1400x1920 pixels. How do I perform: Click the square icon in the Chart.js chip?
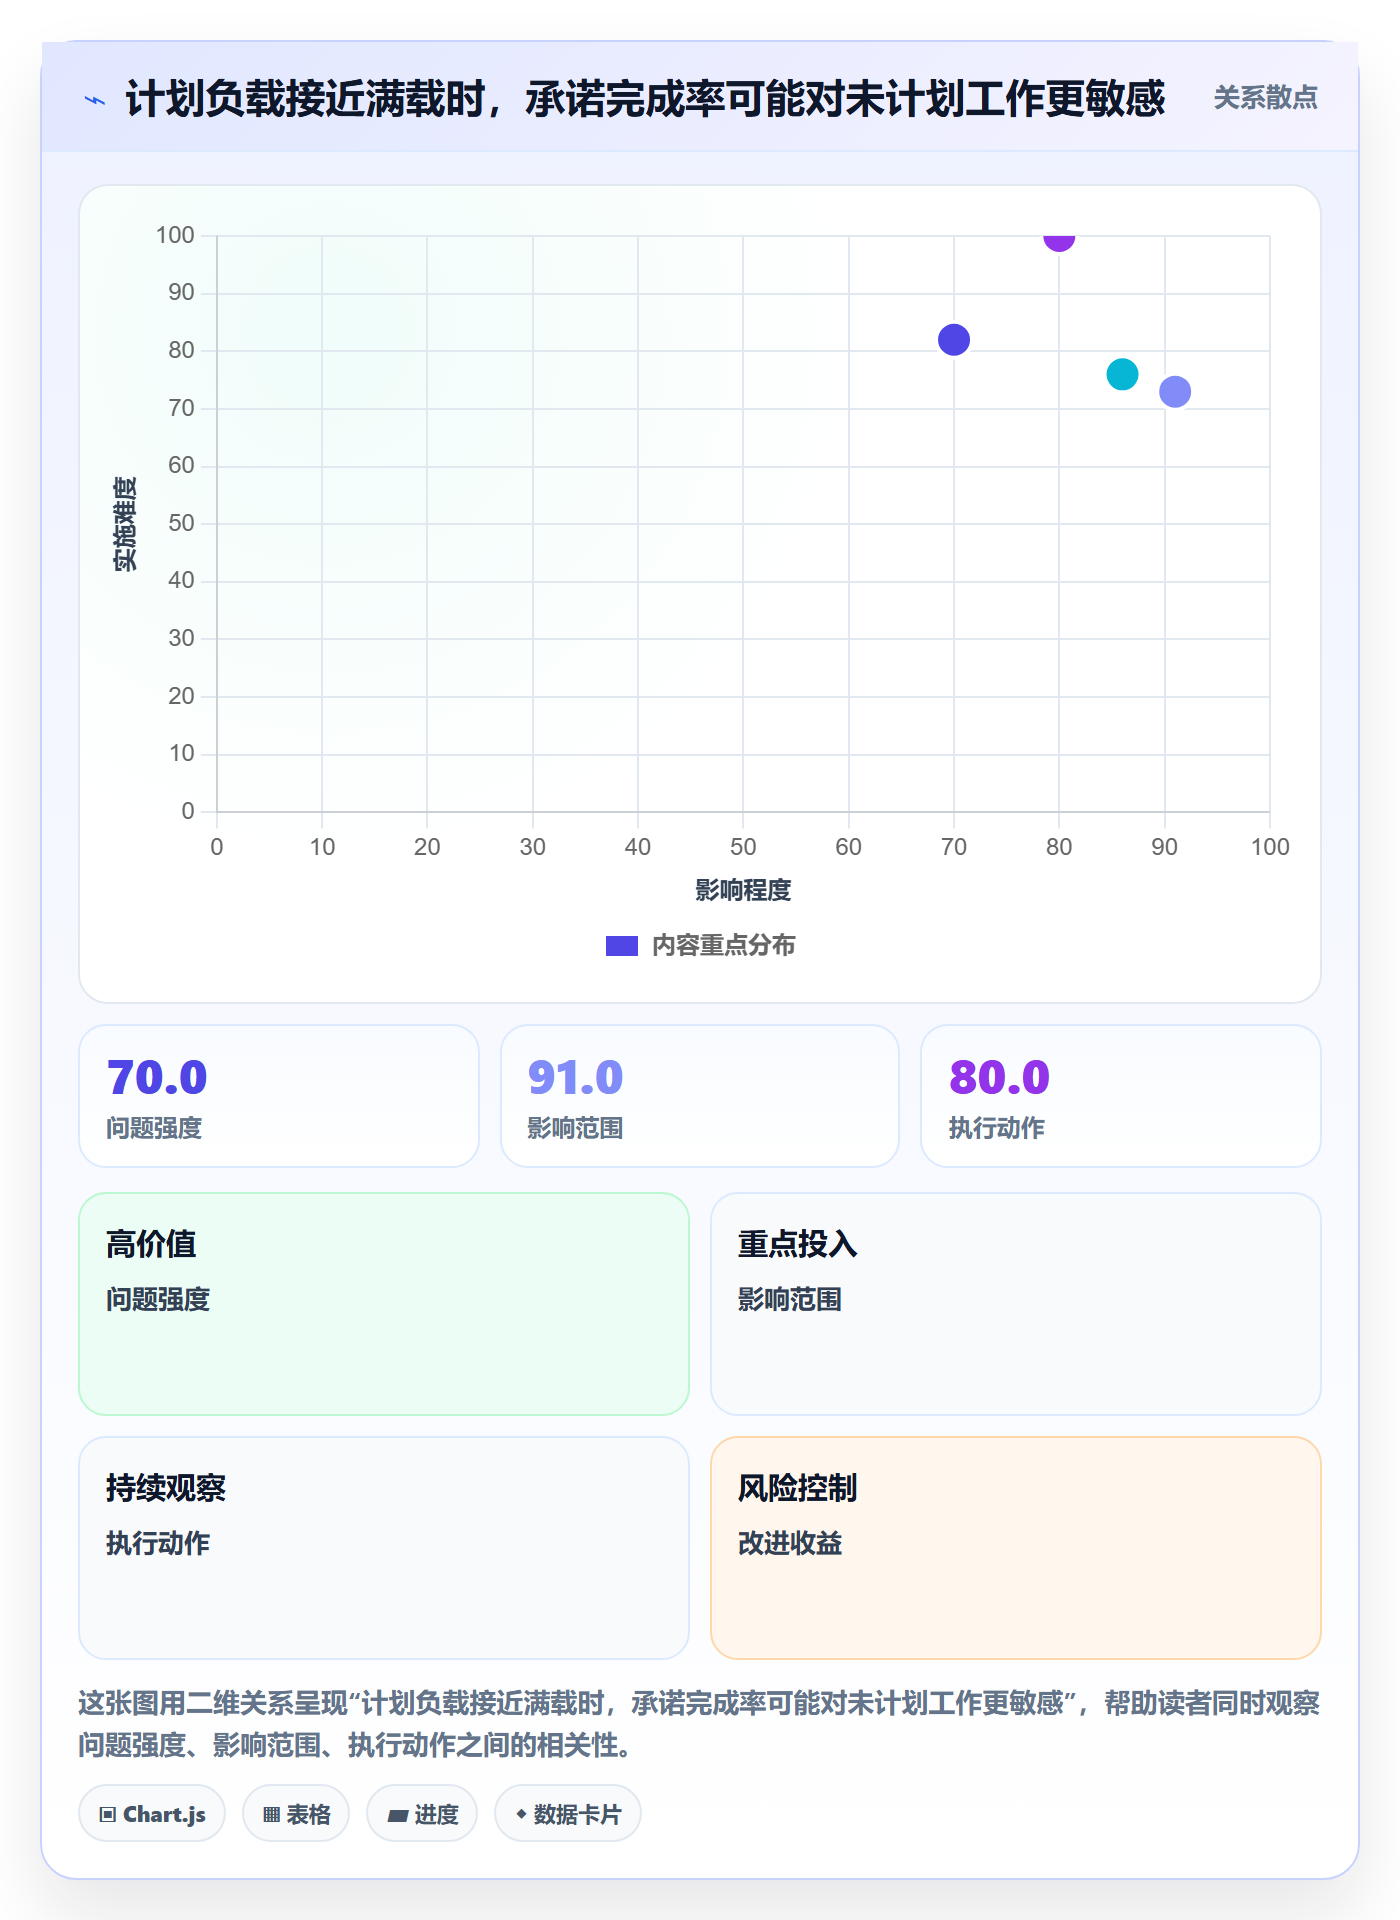pos(108,1815)
